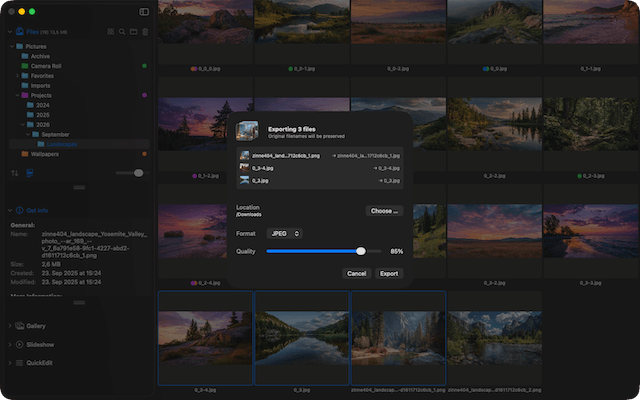Image resolution: width=640 pixels, height=400 pixels.
Task: Expand the Gallery section
Action: click(x=9, y=326)
